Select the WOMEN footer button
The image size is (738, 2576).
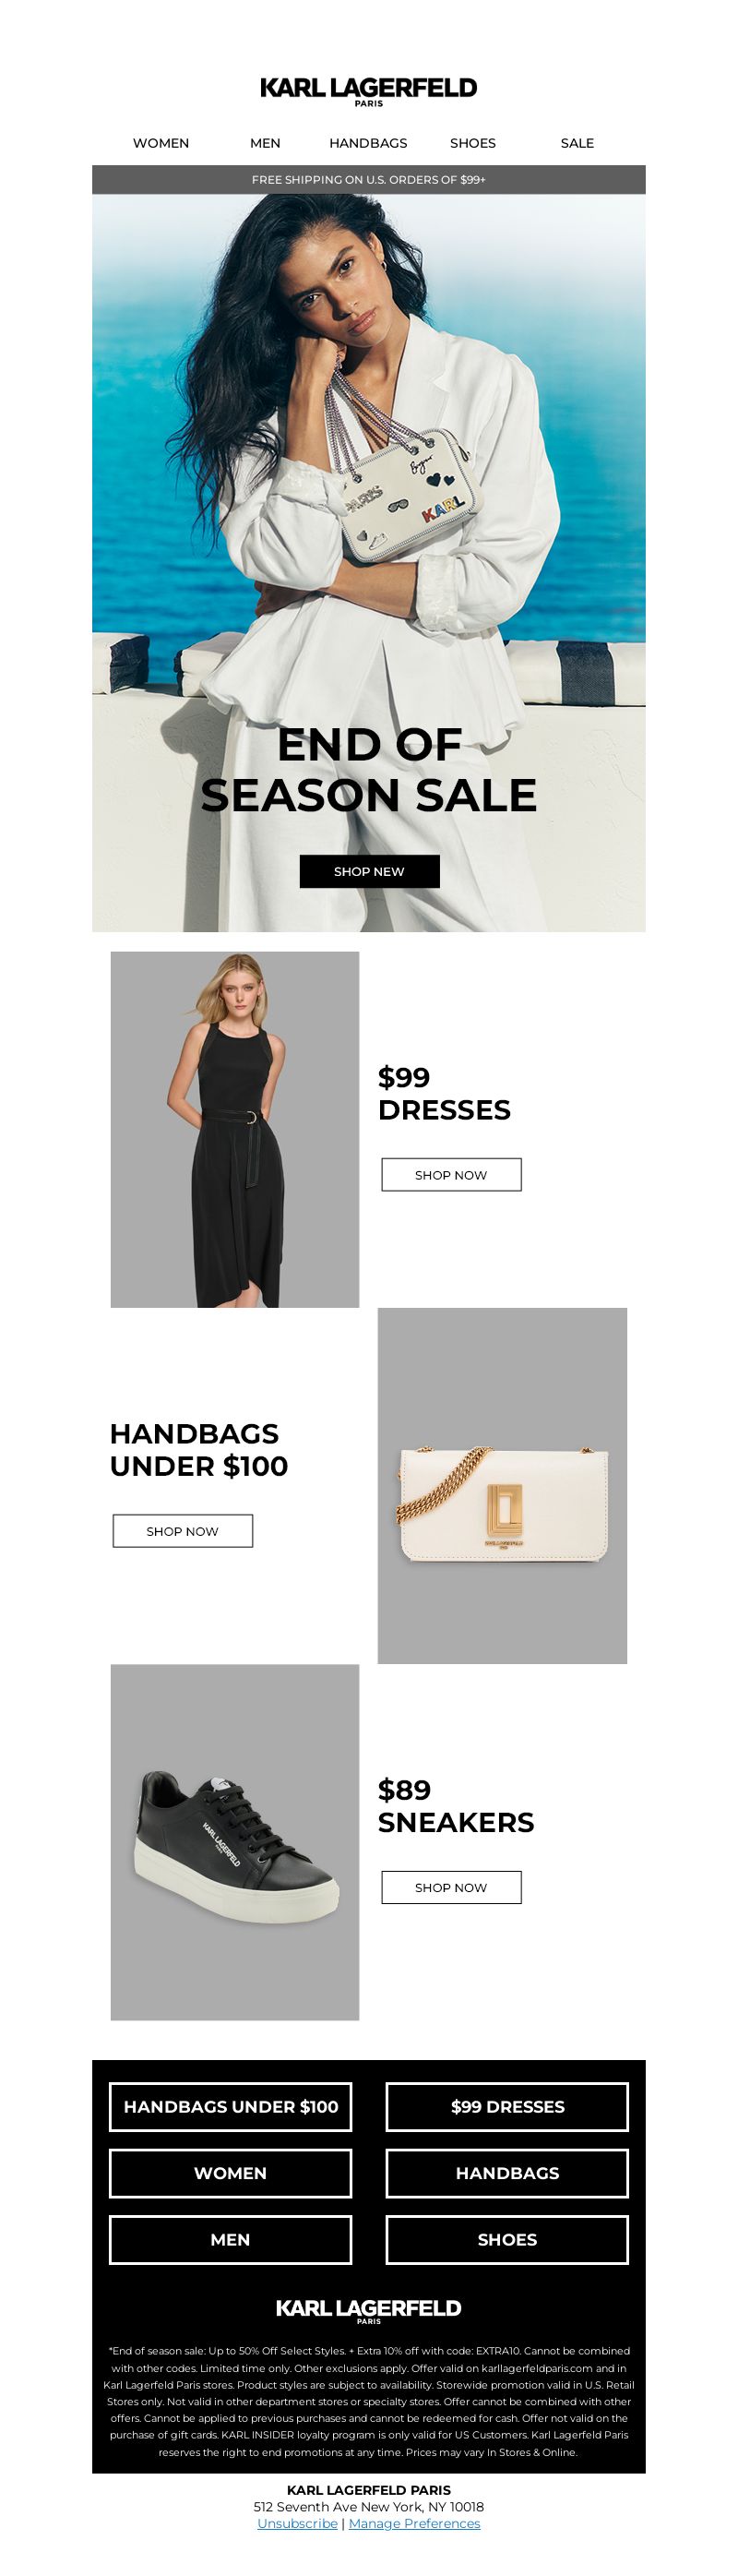click(x=230, y=2173)
